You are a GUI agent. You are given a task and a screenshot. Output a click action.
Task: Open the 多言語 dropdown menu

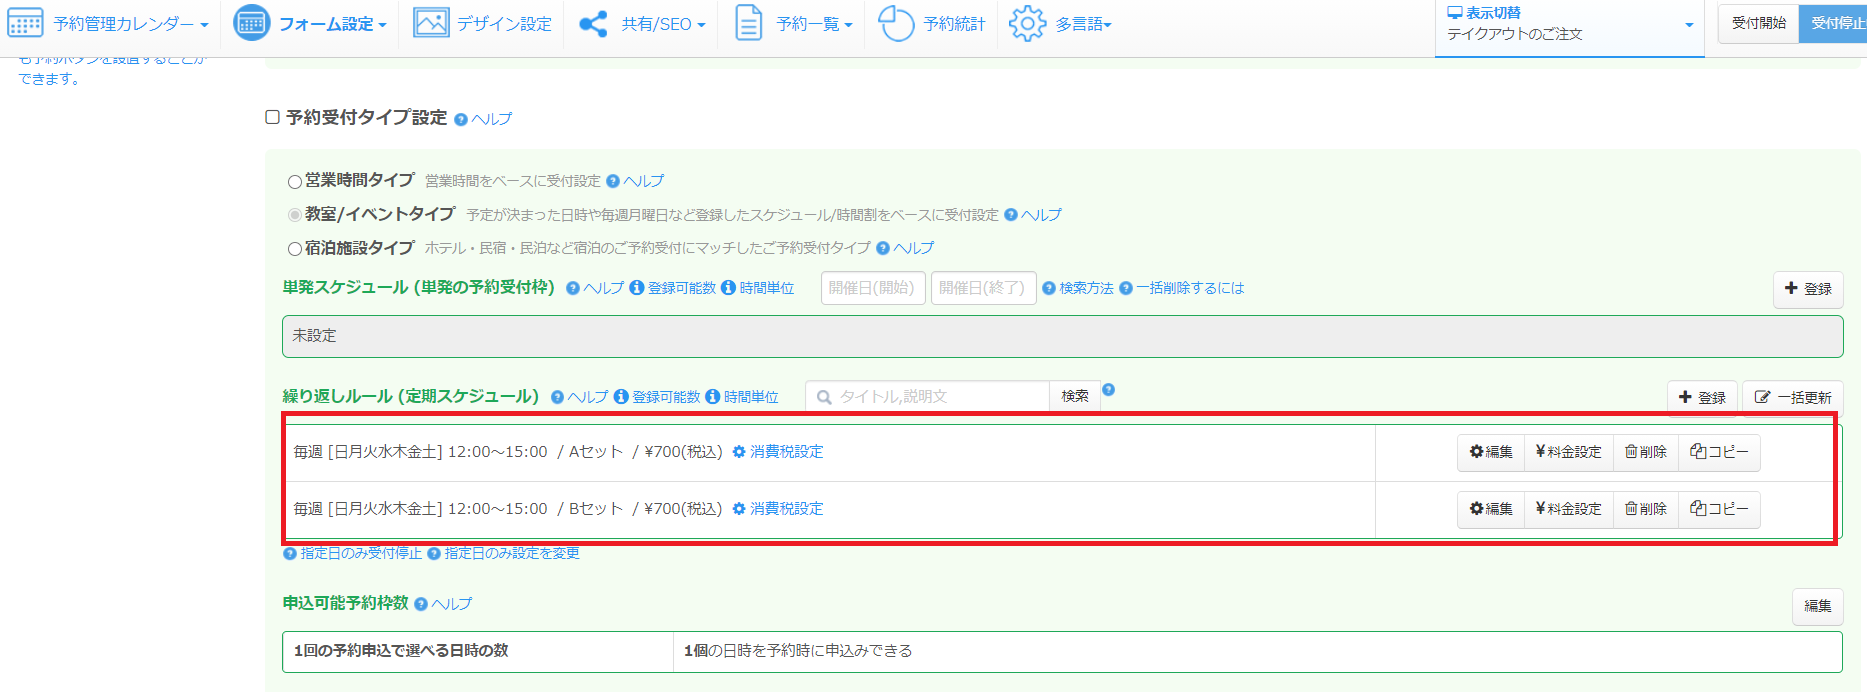1083,24
